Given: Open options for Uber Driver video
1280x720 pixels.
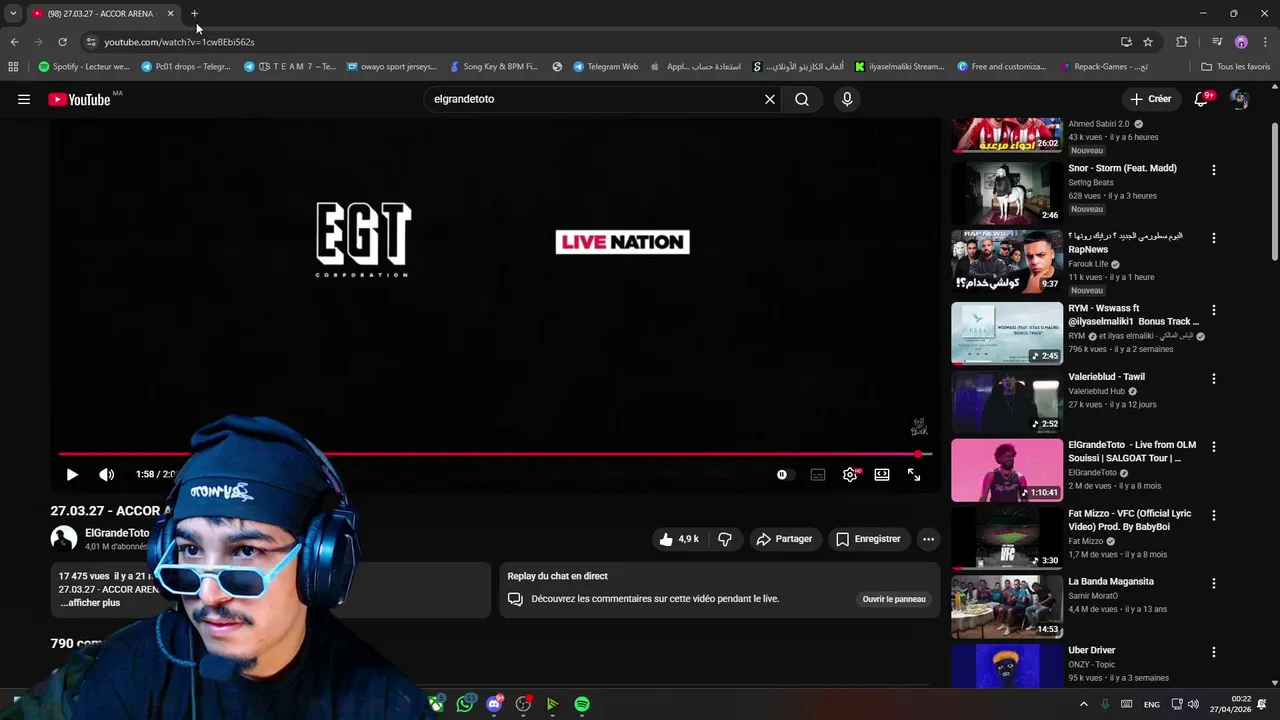Looking at the screenshot, I should tap(1214, 652).
